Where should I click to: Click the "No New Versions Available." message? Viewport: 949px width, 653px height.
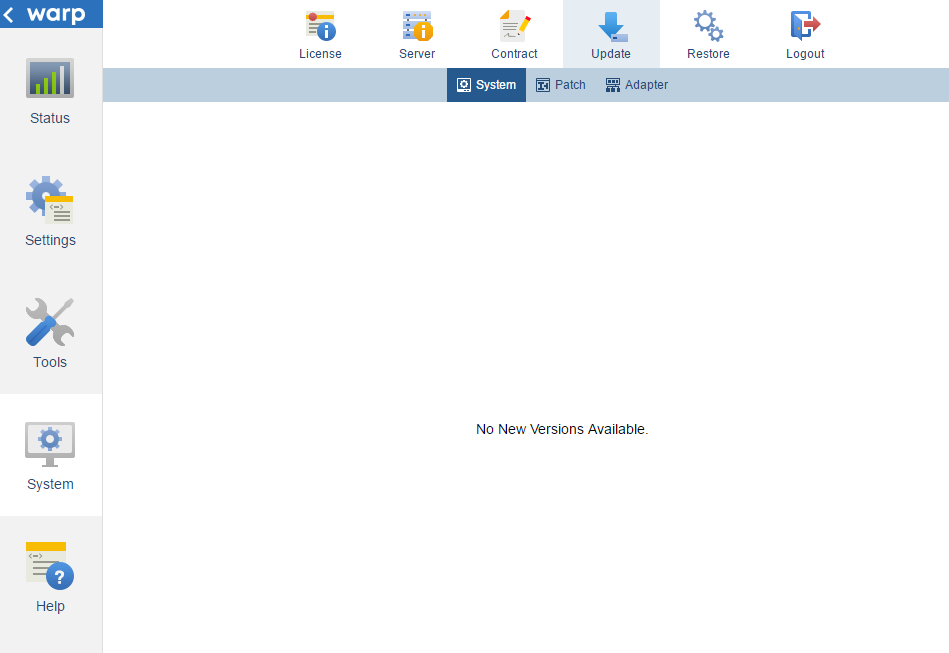pos(562,429)
